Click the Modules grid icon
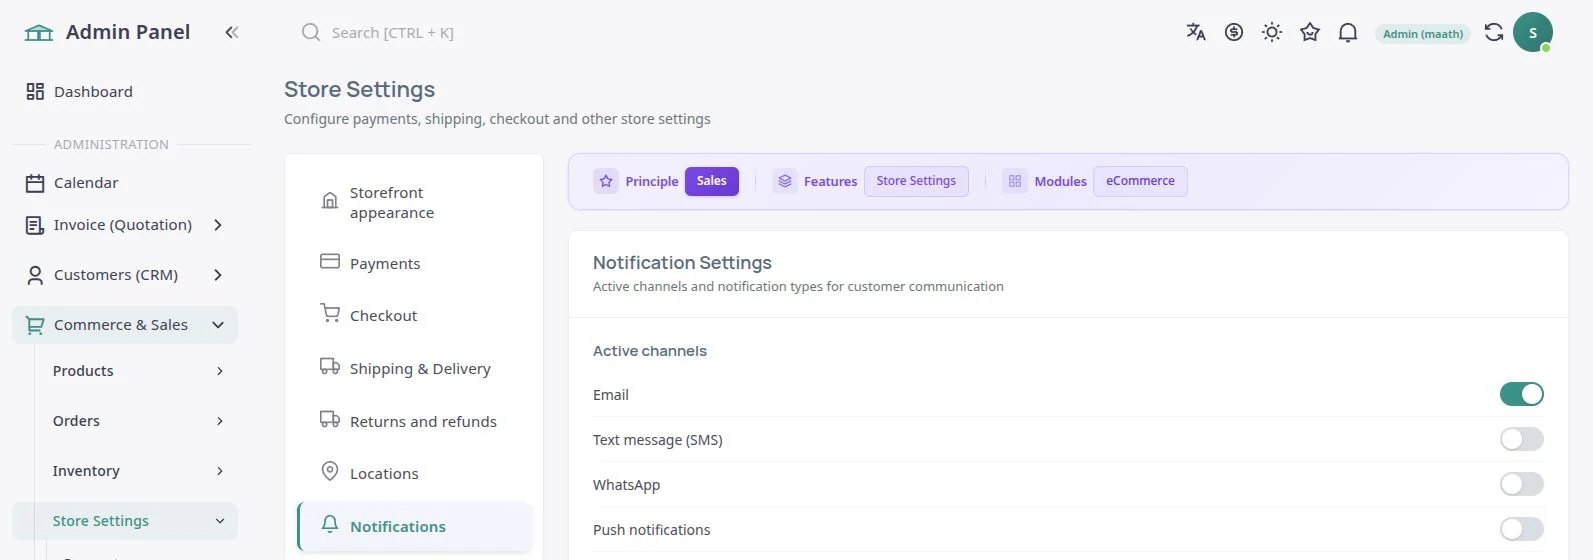The width and height of the screenshot is (1593, 560). coord(1015,181)
